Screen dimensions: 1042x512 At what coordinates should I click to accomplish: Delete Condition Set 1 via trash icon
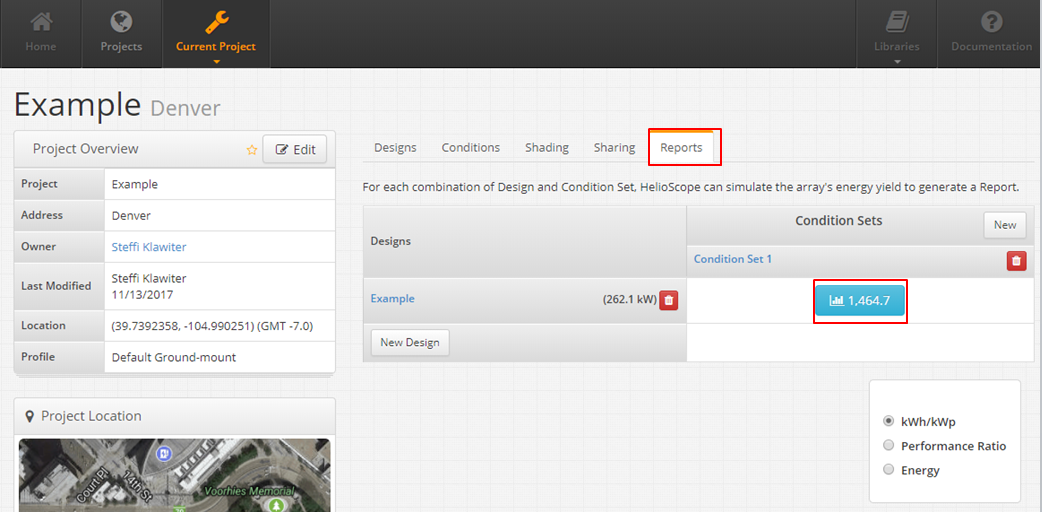tap(1016, 260)
